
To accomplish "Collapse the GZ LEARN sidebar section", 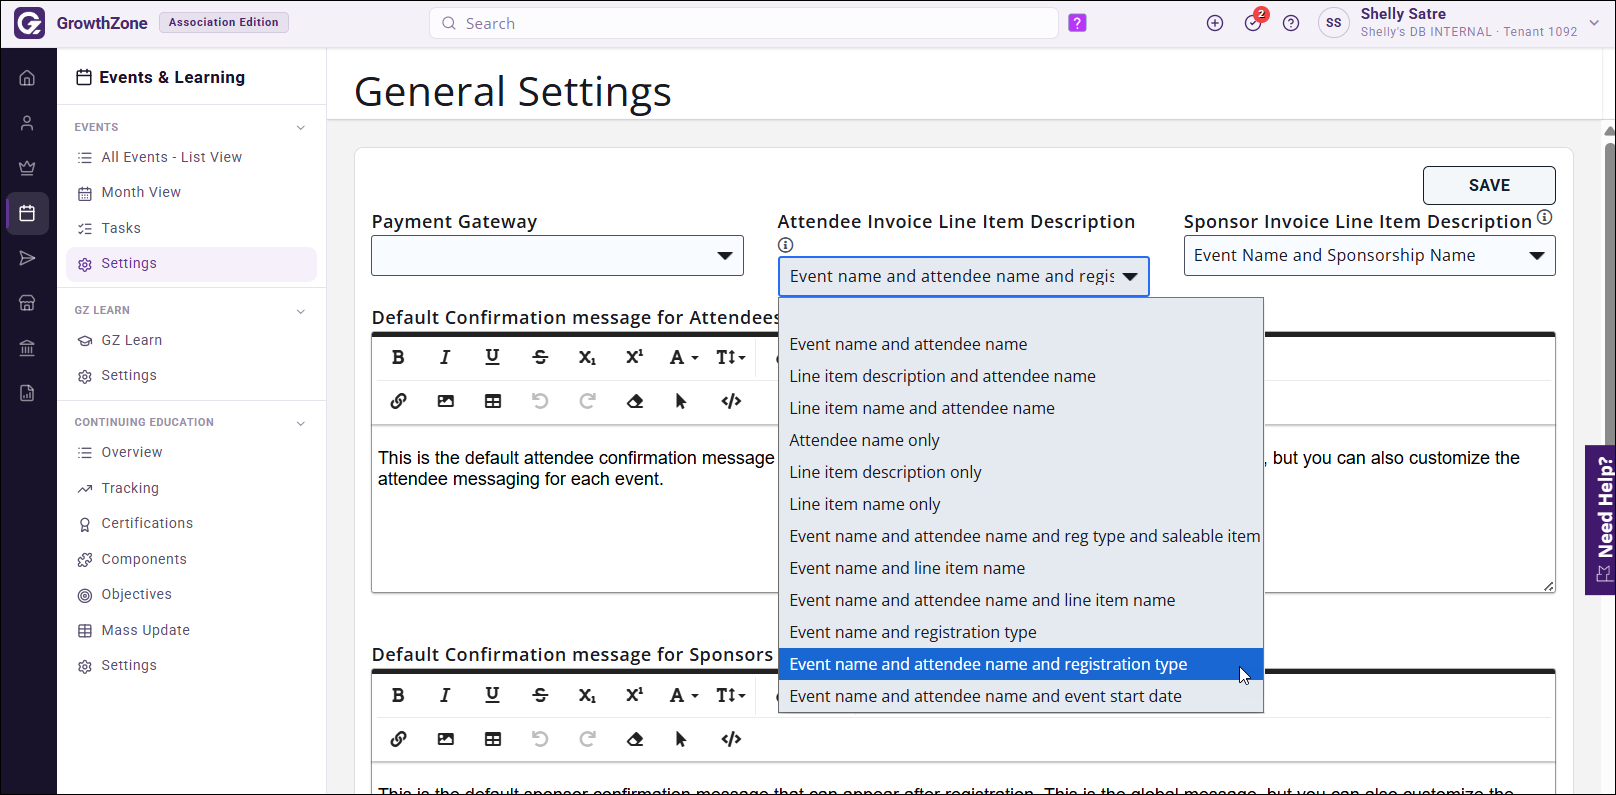I will [x=301, y=310].
